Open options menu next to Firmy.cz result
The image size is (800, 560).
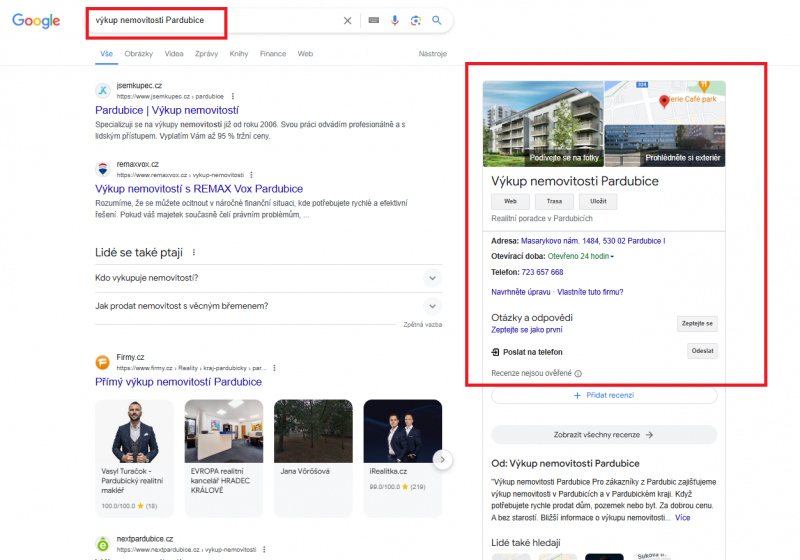coord(274,368)
